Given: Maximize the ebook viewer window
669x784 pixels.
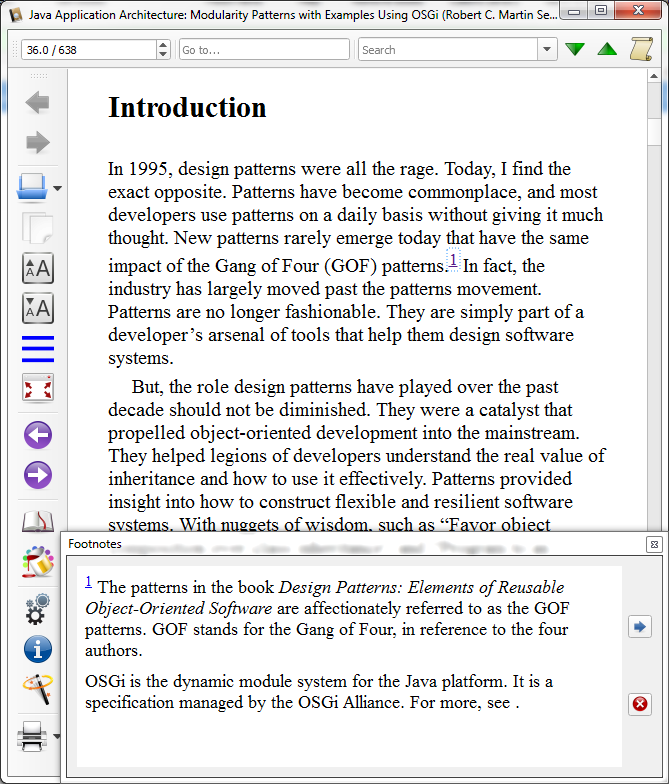Looking at the screenshot, I should (x=601, y=10).
